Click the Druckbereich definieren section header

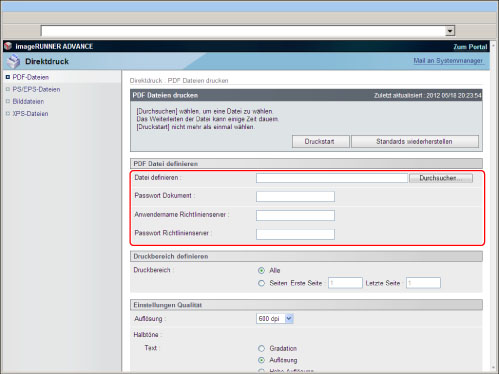306,256
